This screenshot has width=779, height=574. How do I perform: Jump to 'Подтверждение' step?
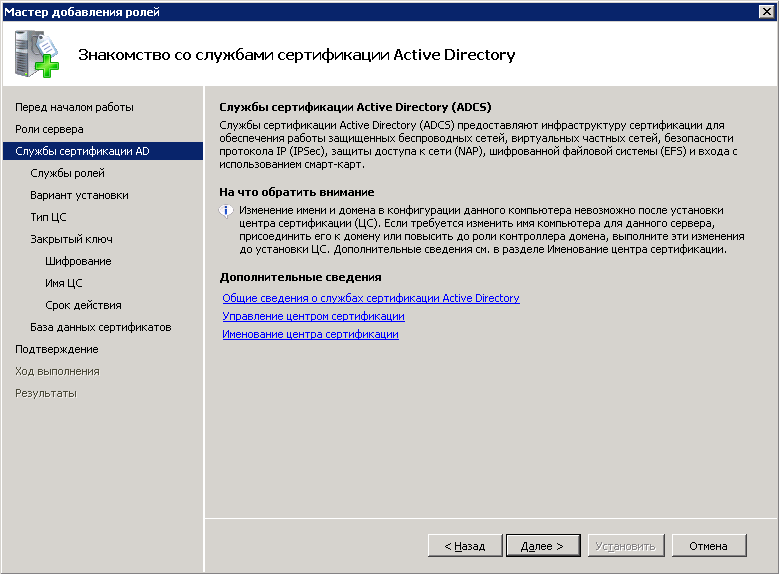coord(56,349)
